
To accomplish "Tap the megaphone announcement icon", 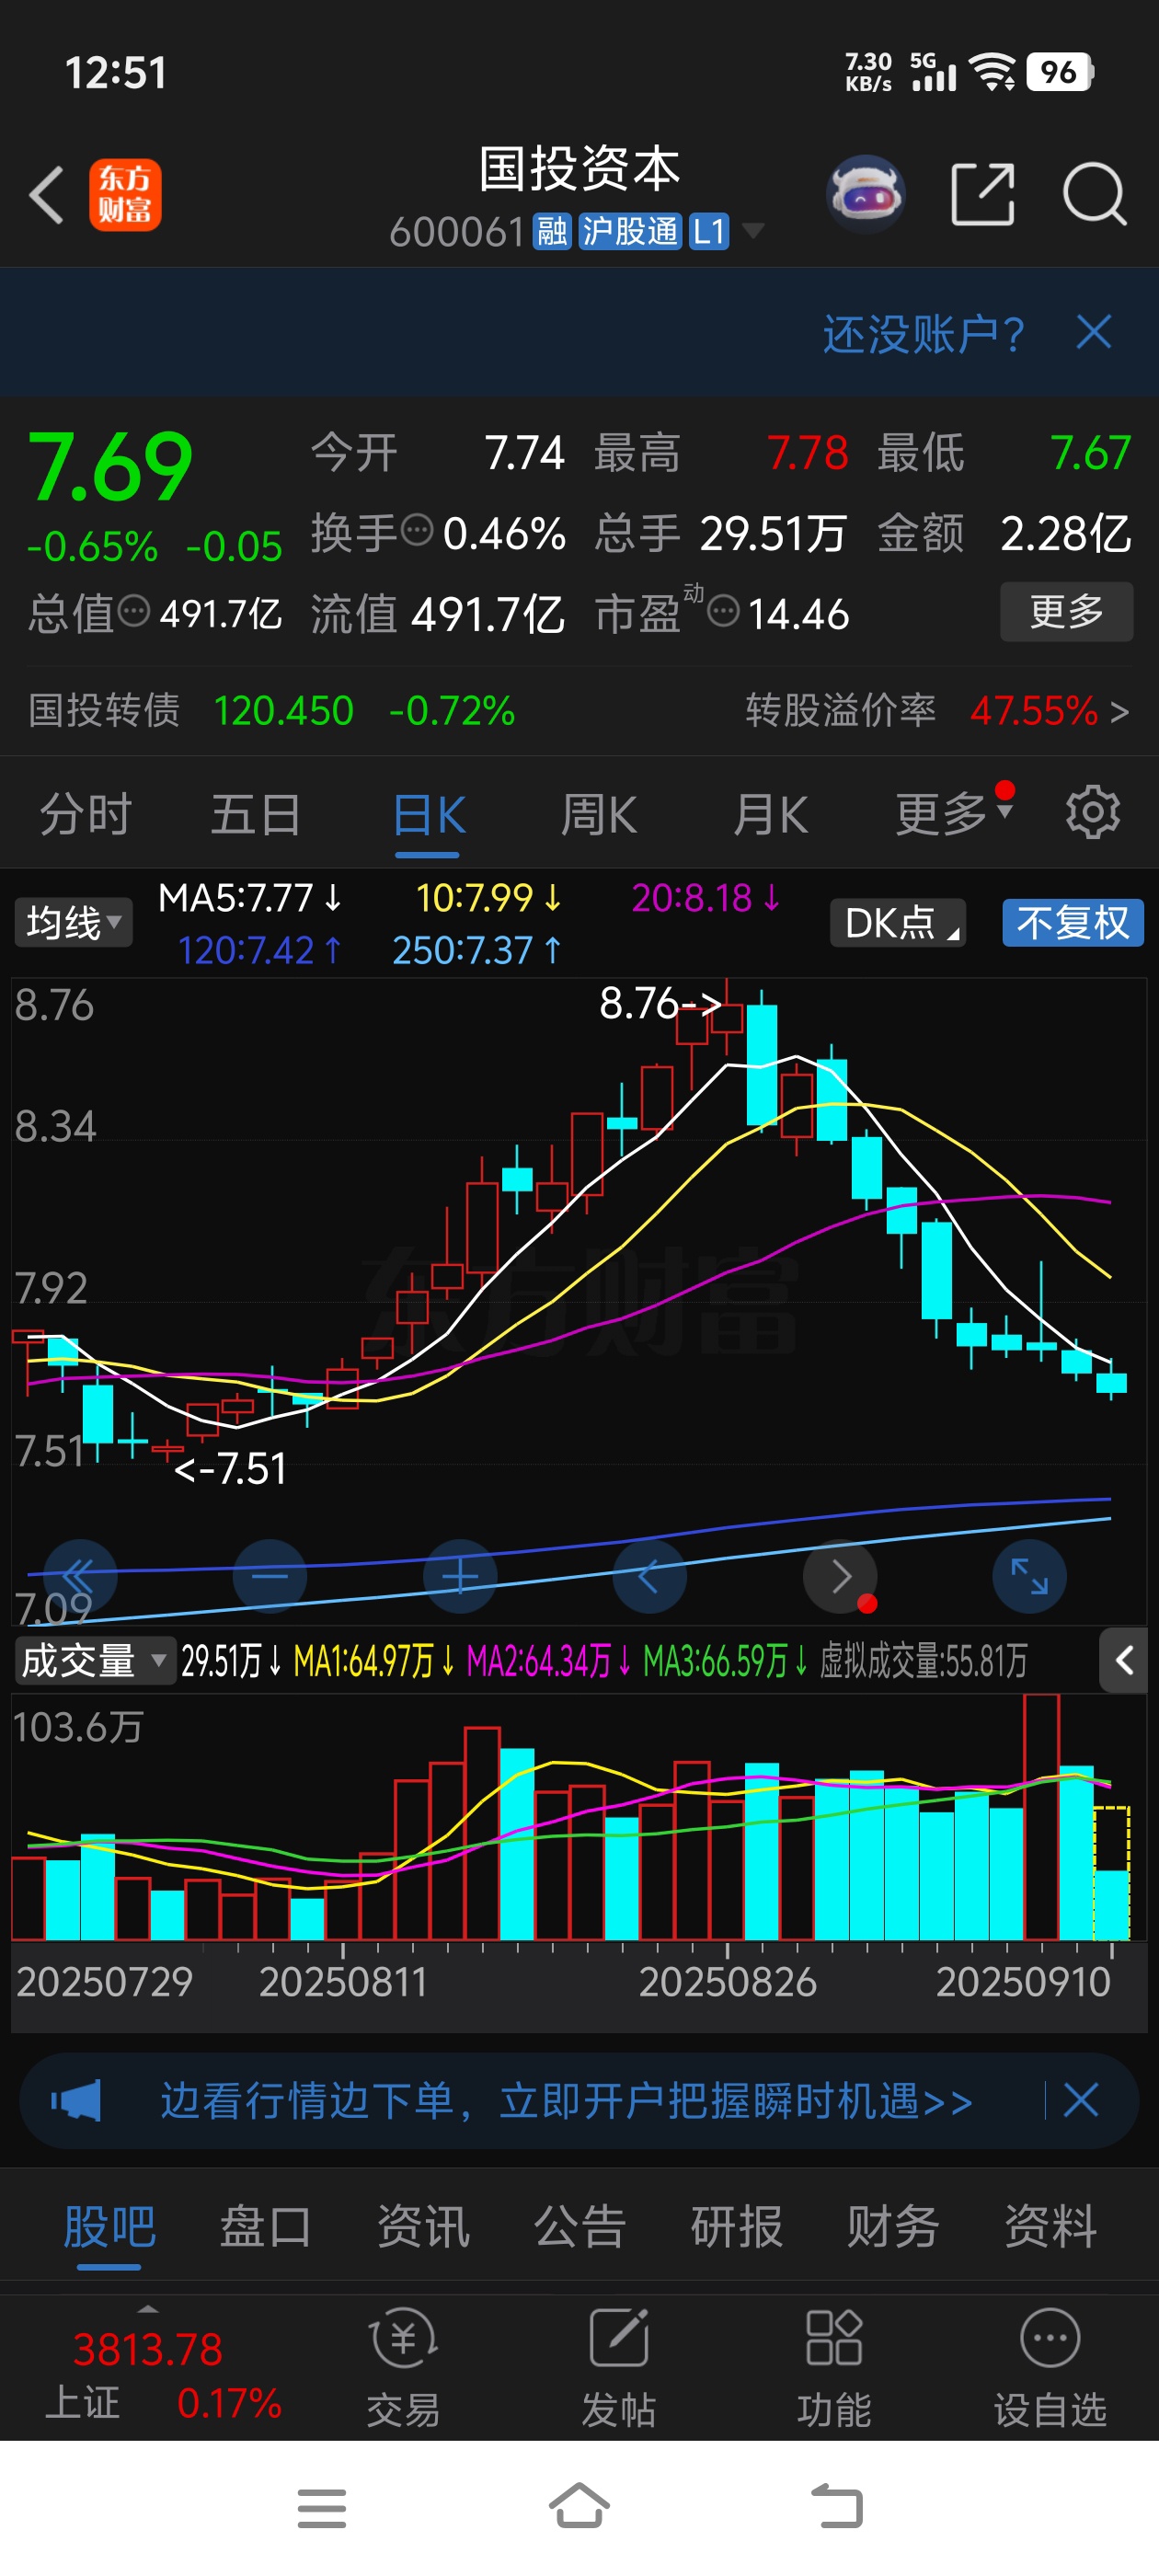I will click(x=76, y=2100).
